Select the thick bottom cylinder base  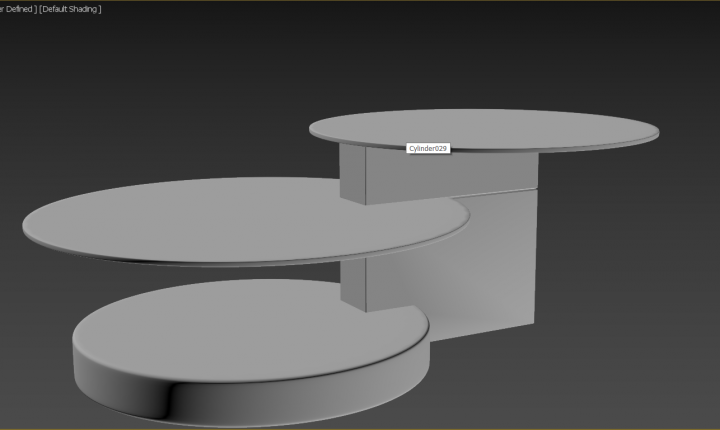pos(251,351)
